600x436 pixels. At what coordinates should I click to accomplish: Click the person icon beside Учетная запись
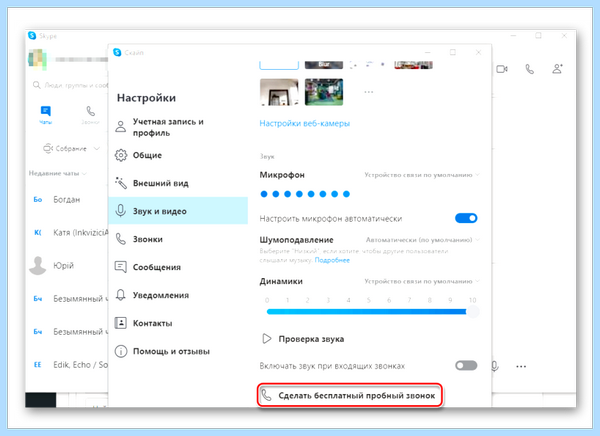point(121,126)
